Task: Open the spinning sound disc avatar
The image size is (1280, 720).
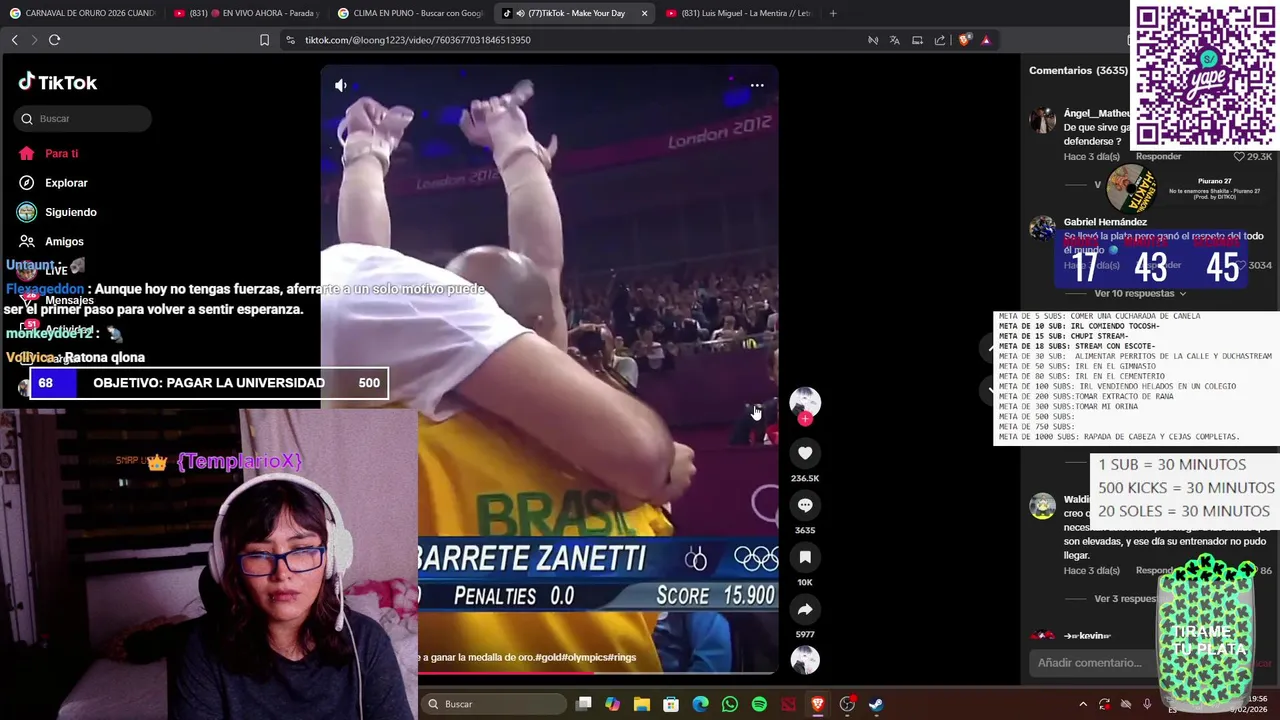Action: pyautogui.click(x=805, y=660)
